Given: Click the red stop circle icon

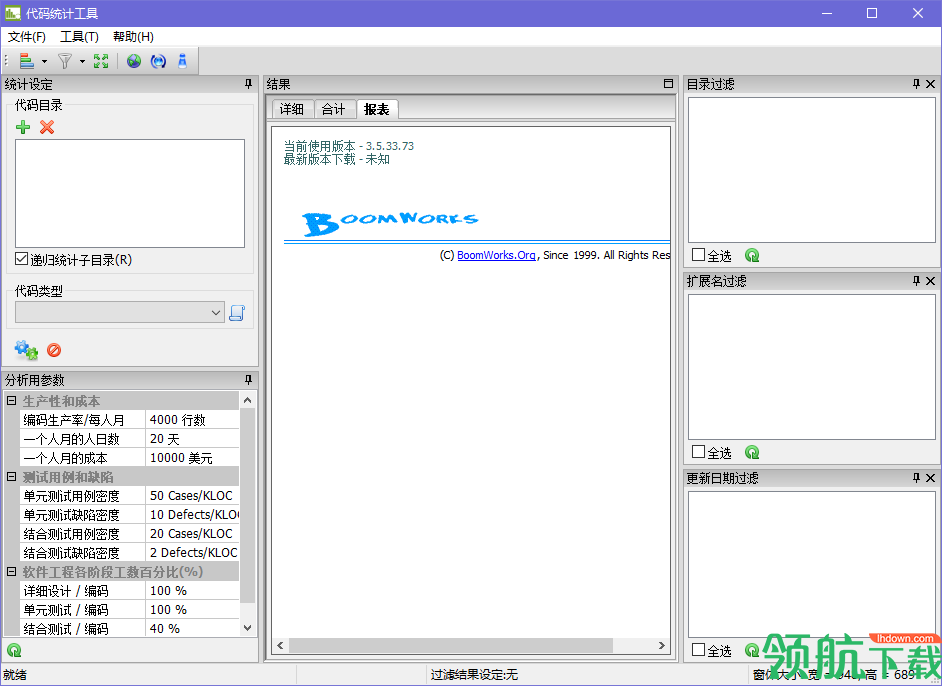Looking at the screenshot, I should (x=54, y=350).
